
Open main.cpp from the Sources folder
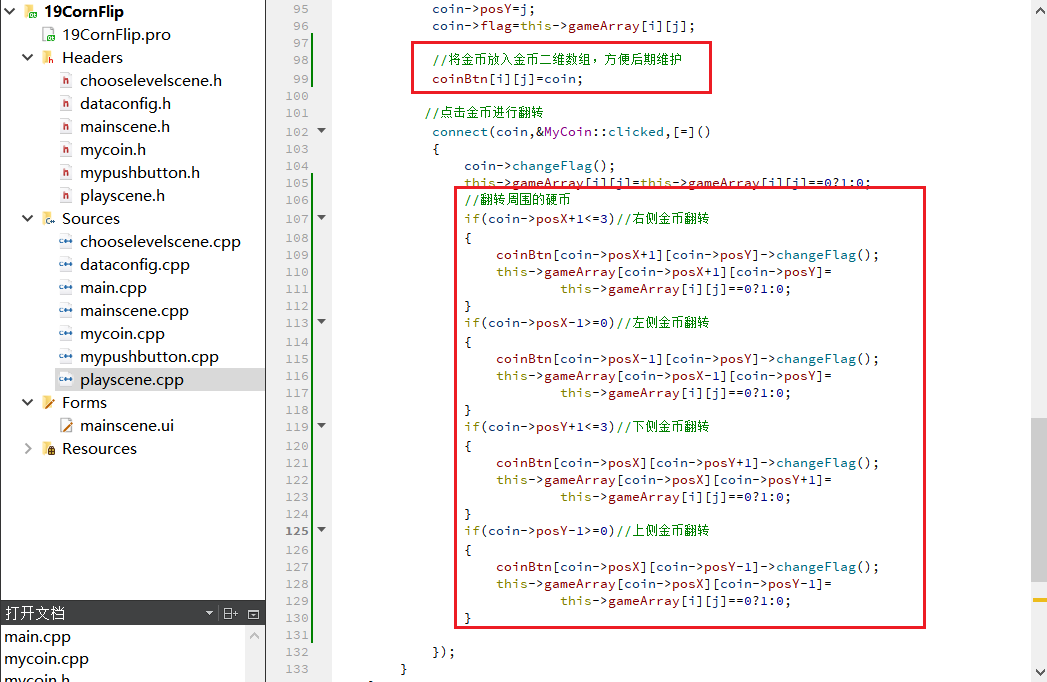point(114,288)
